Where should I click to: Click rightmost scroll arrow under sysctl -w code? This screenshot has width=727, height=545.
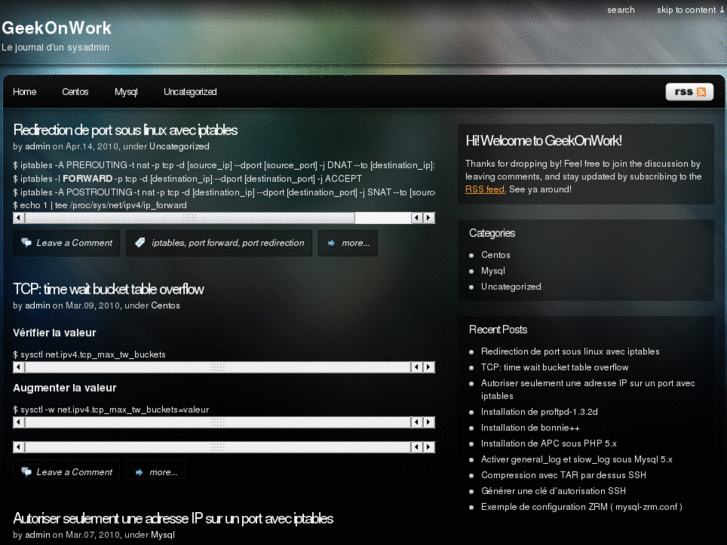429,422
